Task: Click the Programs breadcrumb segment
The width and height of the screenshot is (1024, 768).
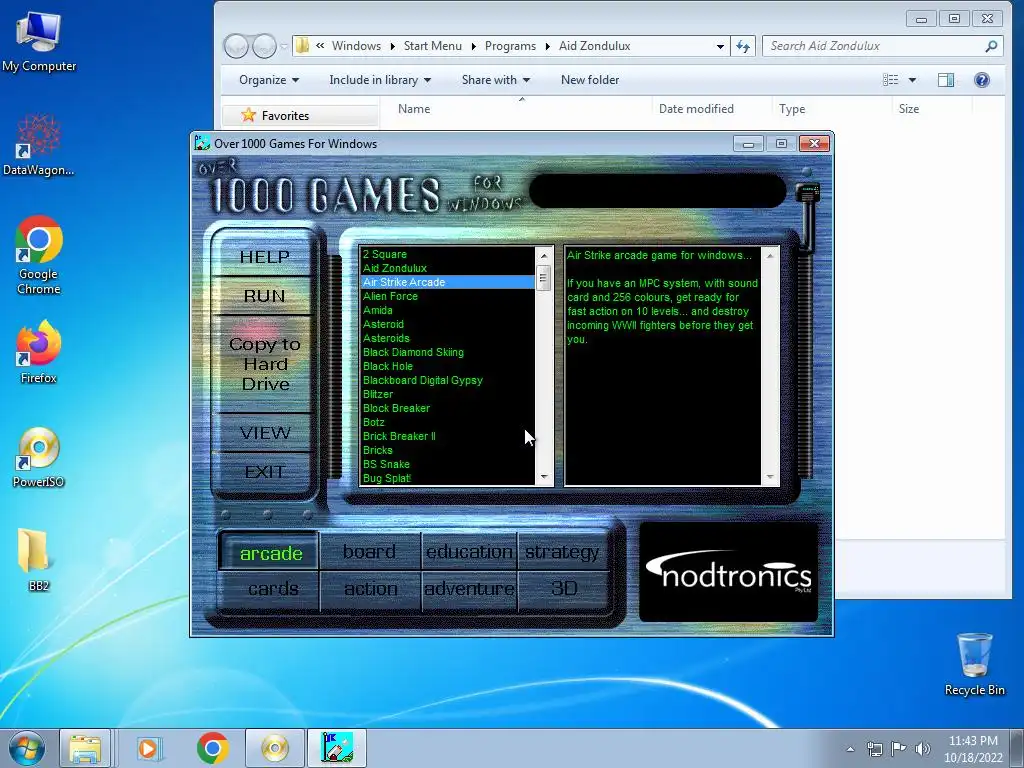Action: pos(510,46)
